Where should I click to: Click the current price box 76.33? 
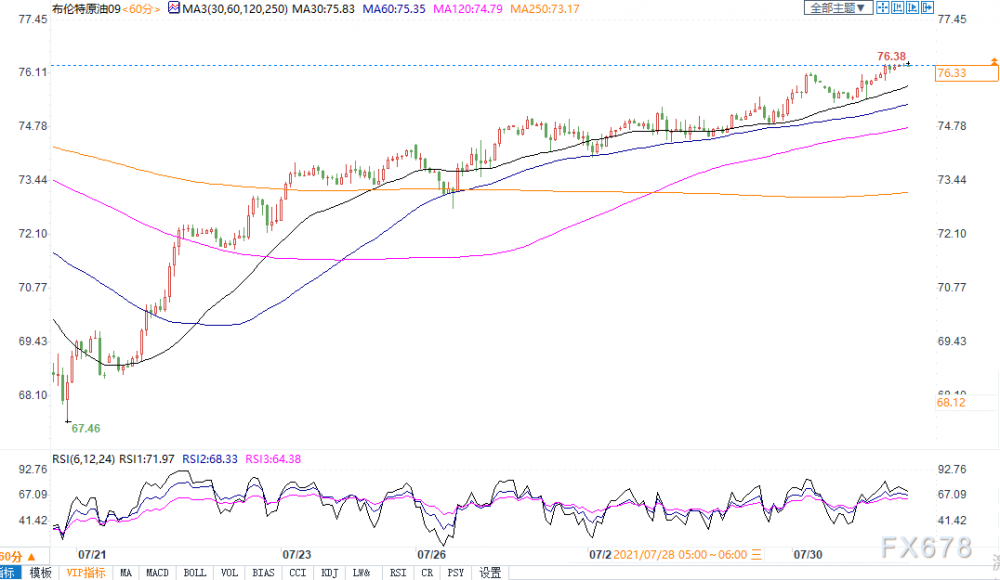(x=966, y=73)
